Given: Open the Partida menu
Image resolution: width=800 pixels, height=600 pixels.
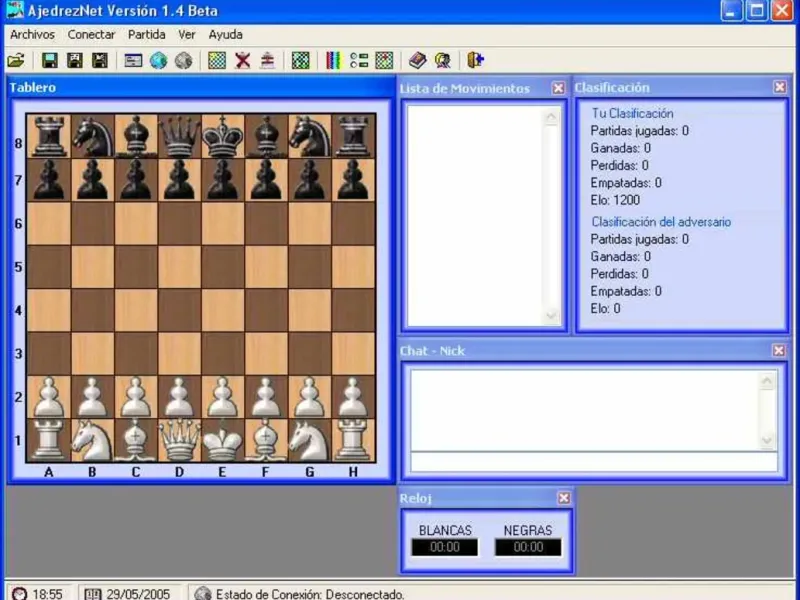Looking at the screenshot, I should click(146, 35).
